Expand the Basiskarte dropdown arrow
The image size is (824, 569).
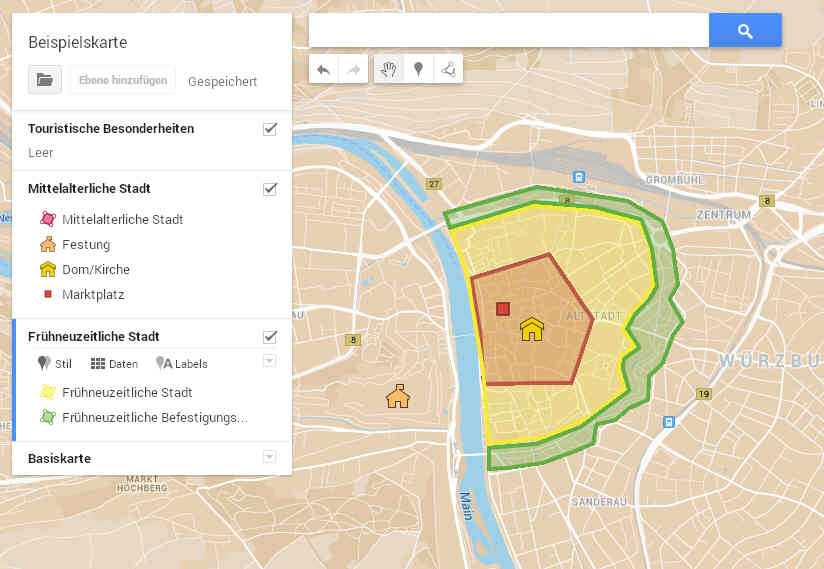coord(269,457)
